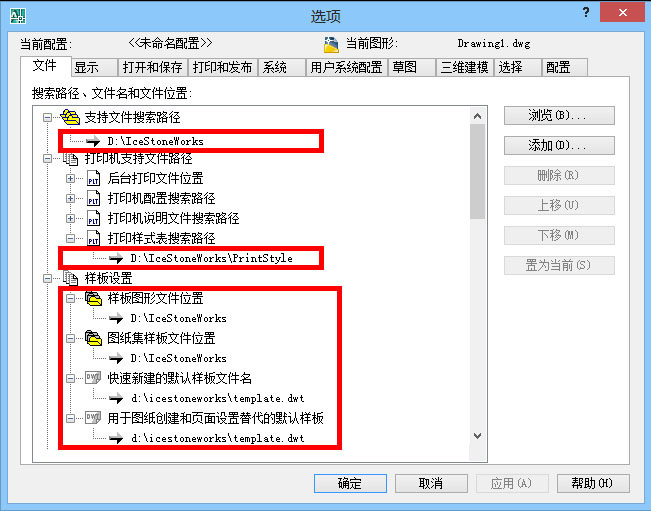Viewport: 651px width, 511px height.
Task: Switch to the 显示 tab
Action: (94, 67)
